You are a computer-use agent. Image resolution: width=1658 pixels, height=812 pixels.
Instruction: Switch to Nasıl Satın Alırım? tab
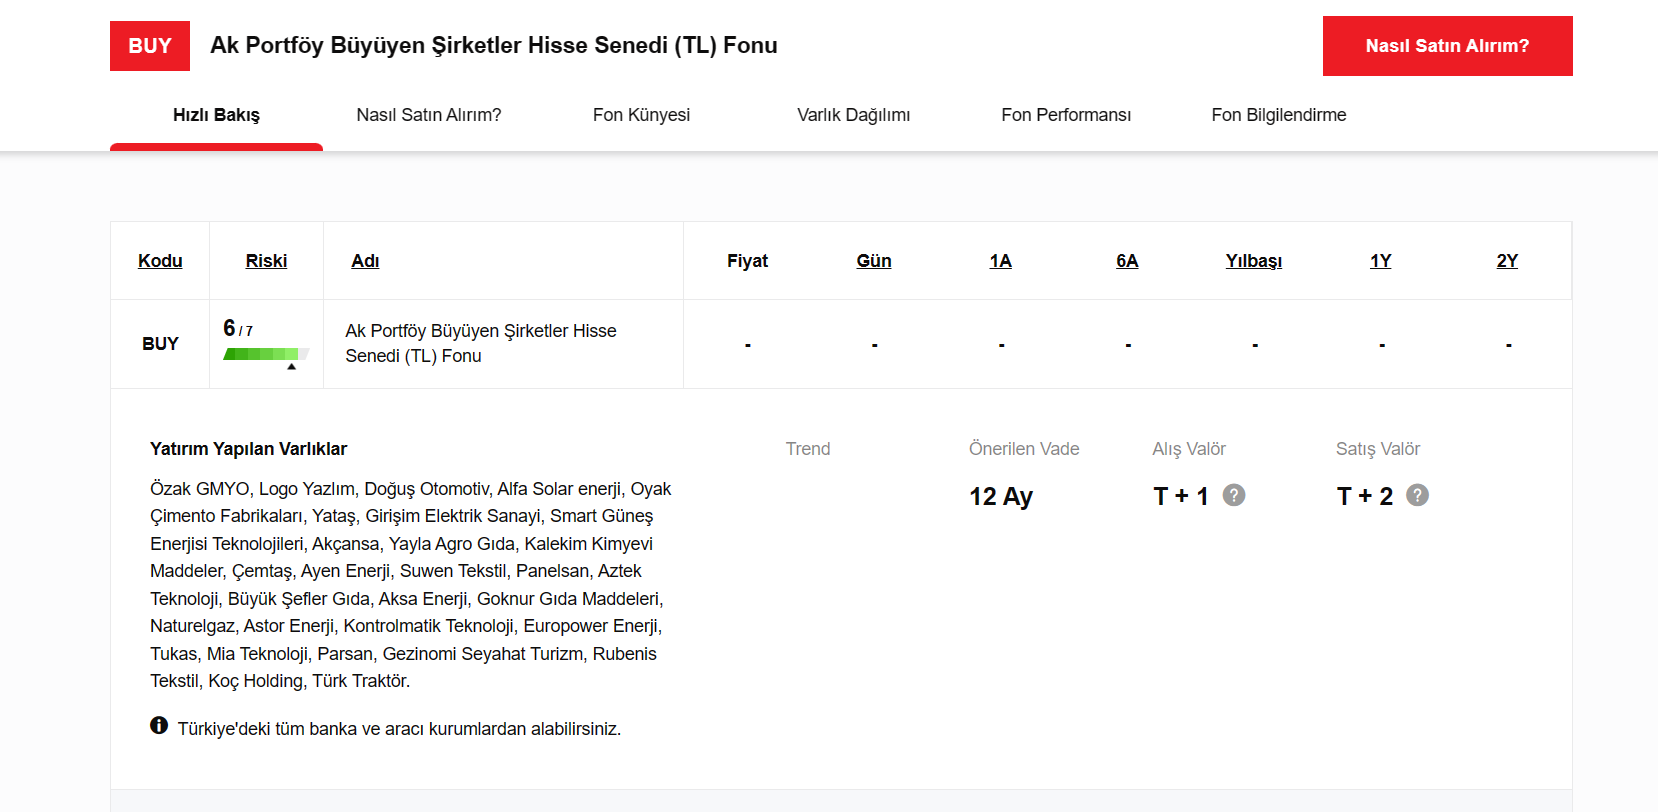pyautogui.click(x=429, y=115)
